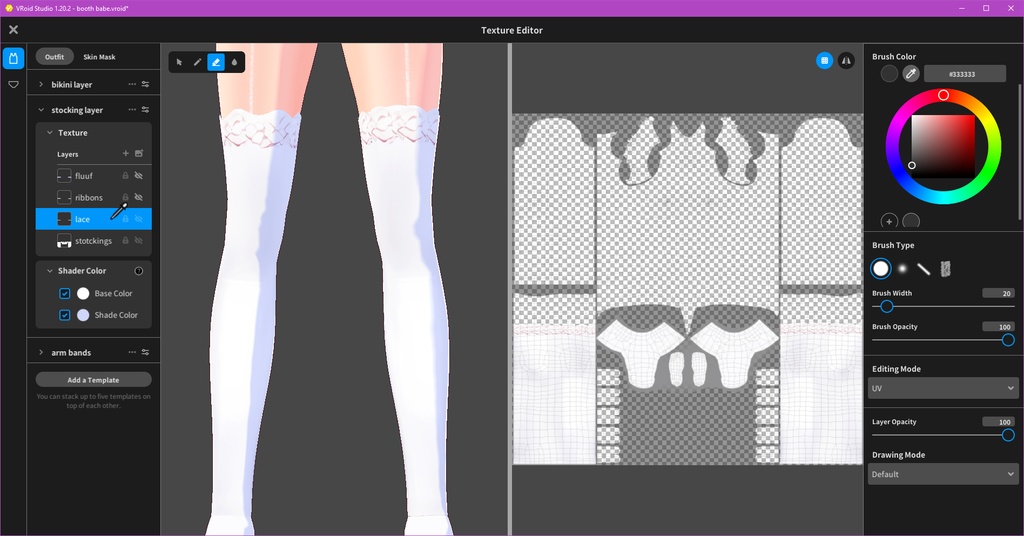Toggle visibility of lace layer
1024x536 pixels.
(x=138, y=219)
